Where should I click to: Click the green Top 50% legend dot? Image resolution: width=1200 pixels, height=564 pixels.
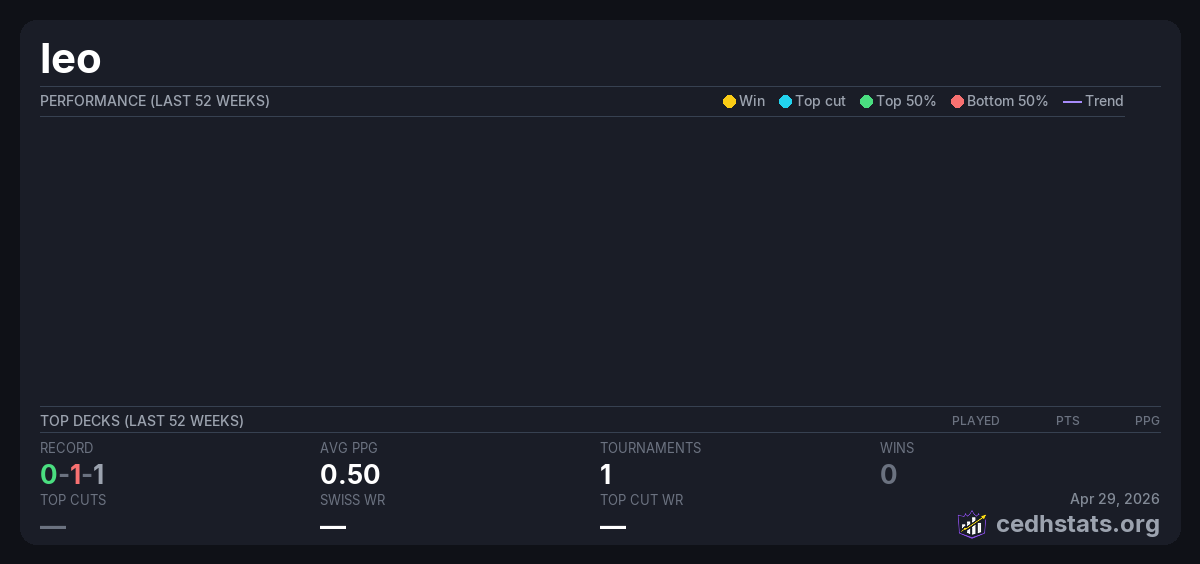tap(866, 101)
